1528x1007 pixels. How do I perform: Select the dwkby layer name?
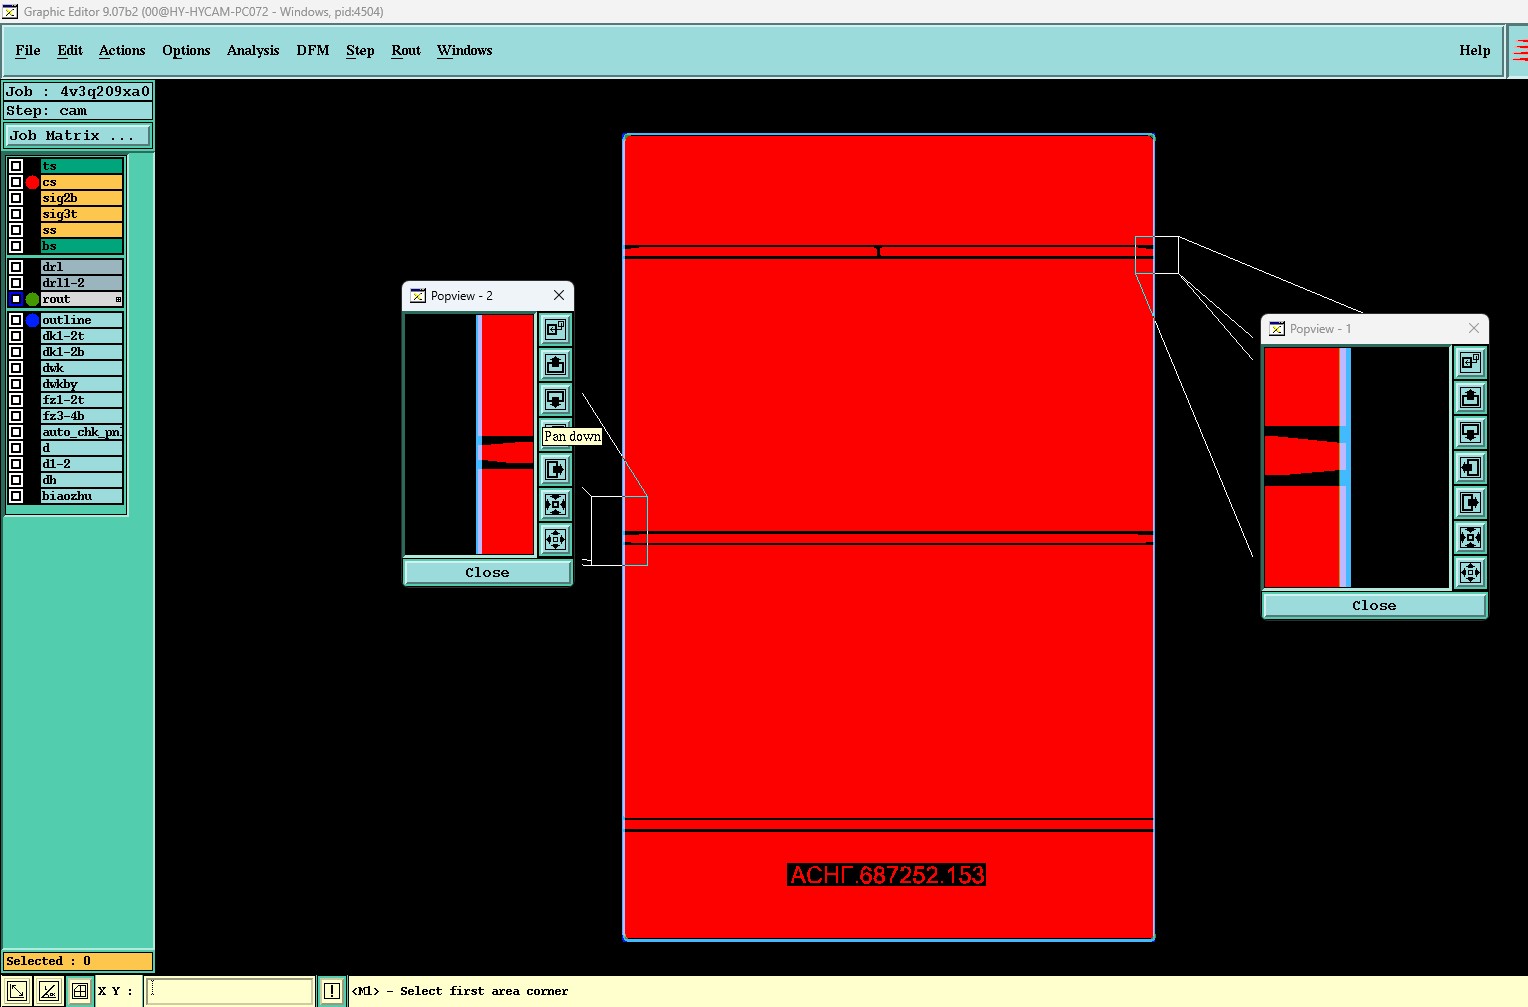pos(82,384)
